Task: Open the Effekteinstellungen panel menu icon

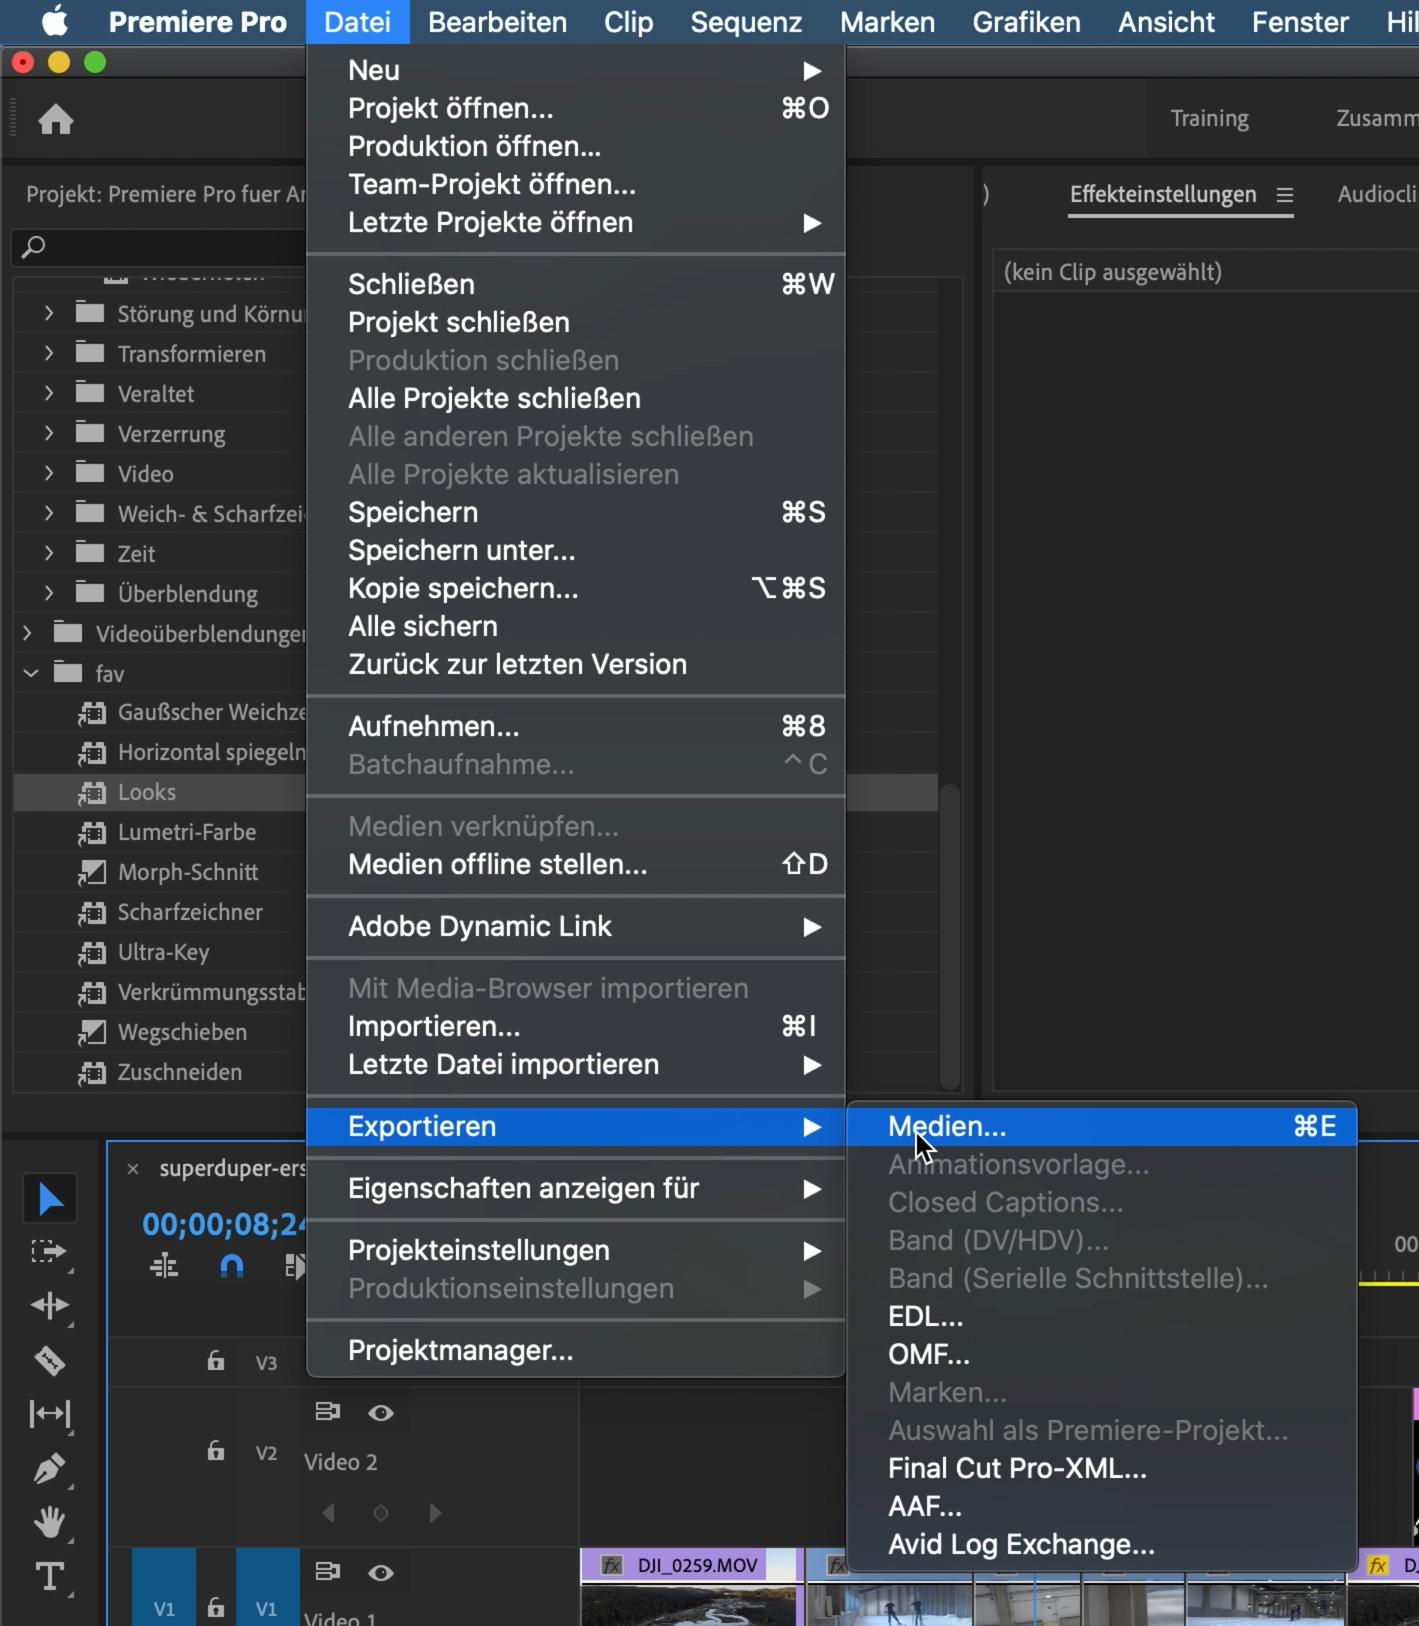Action: click(1285, 195)
